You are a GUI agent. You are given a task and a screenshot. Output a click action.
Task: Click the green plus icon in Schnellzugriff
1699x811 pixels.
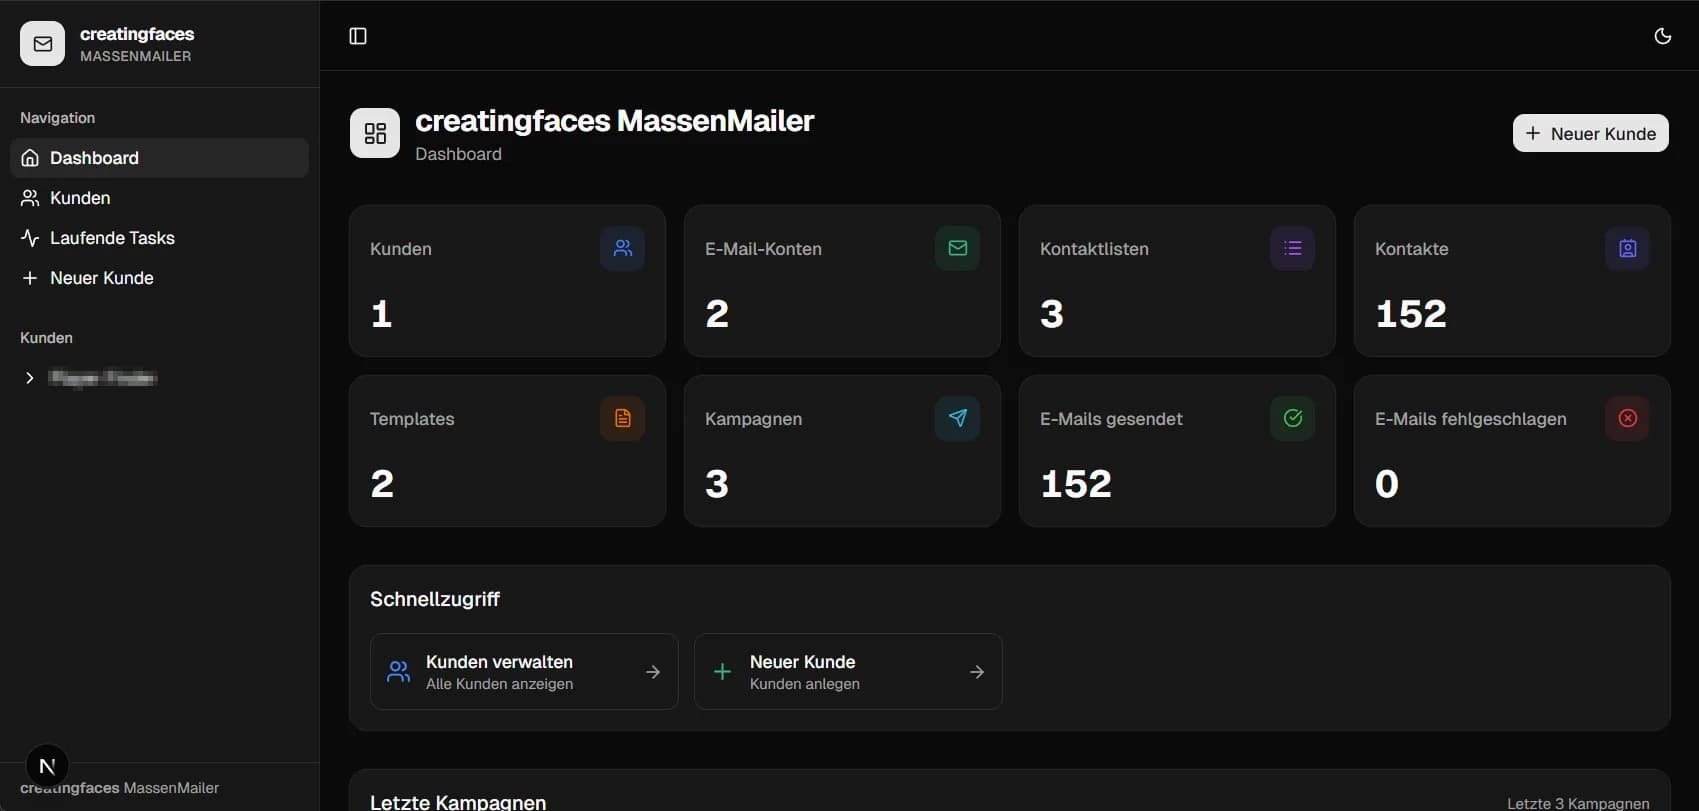[x=722, y=672]
